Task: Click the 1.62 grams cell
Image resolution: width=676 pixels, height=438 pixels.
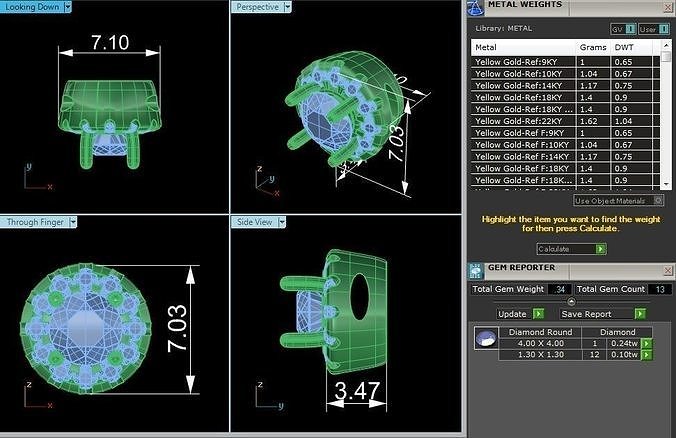Action: pyautogui.click(x=593, y=121)
